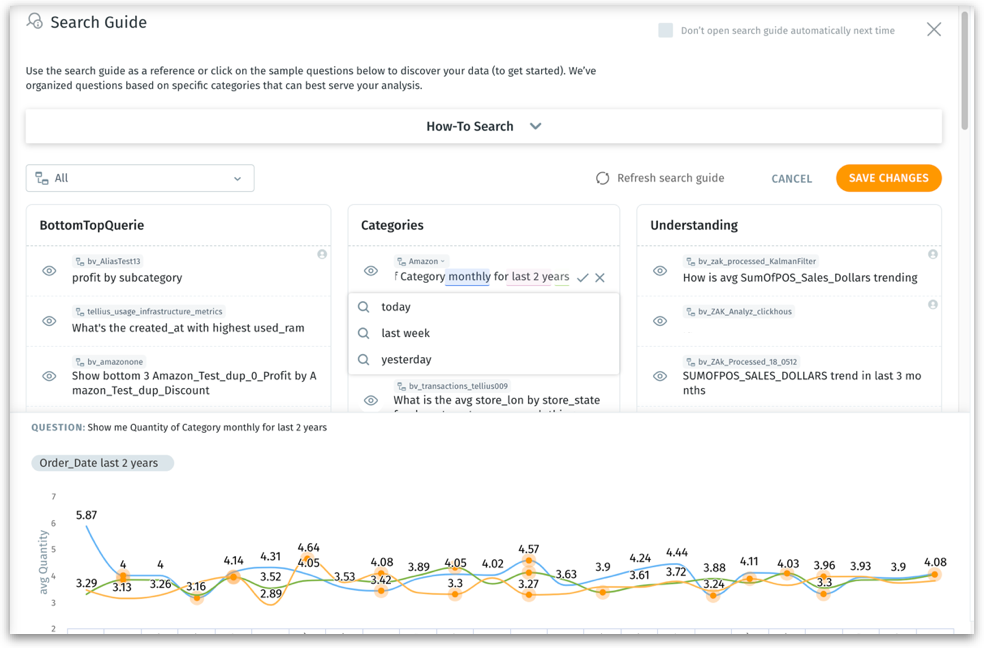Toggle eye icon for 'What's the created_at' question
Image resolution: width=984 pixels, height=648 pixels.
(x=49, y=321)
